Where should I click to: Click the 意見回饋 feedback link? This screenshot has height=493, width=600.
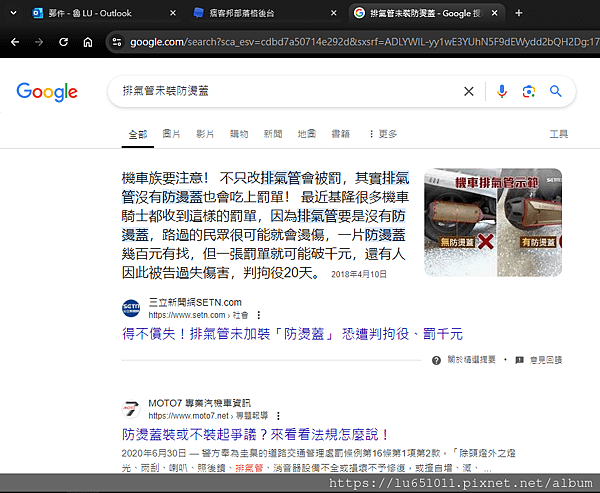[539, 360]
